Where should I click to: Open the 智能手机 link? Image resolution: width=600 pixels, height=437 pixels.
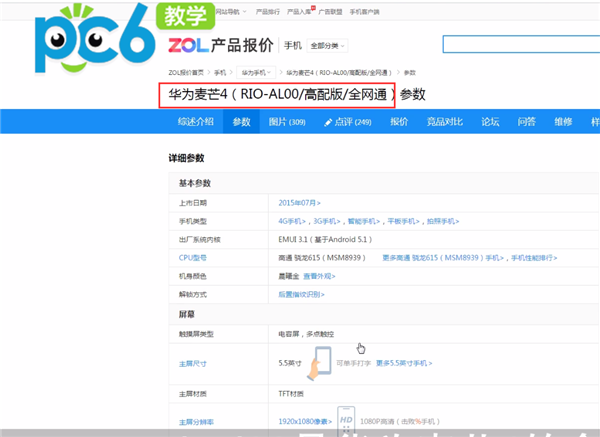click(x=364, y=222)
